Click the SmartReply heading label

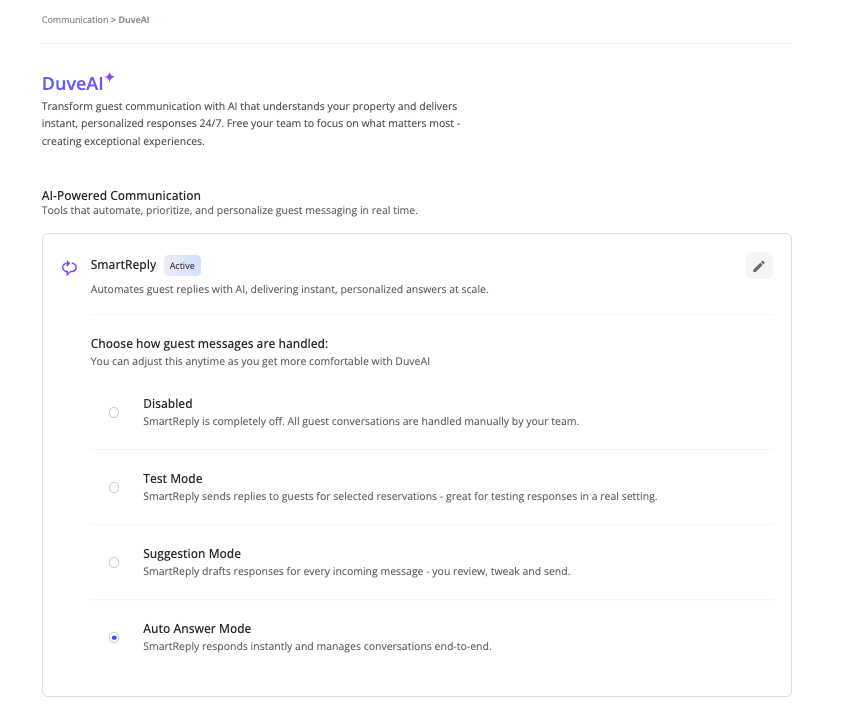click(123, 264)
